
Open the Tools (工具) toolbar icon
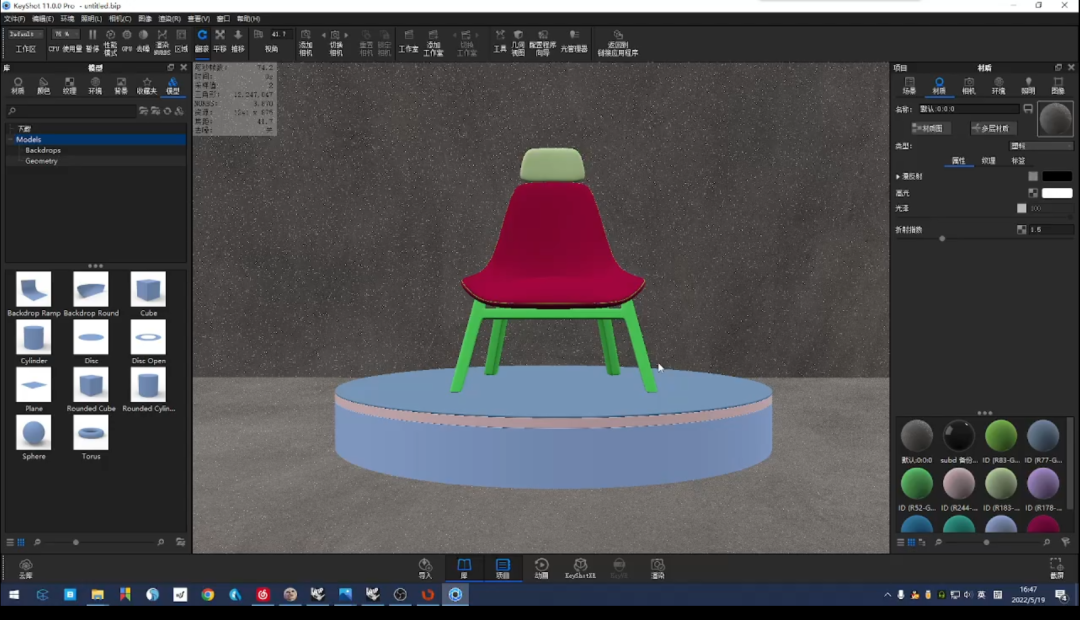click(500, 41)
